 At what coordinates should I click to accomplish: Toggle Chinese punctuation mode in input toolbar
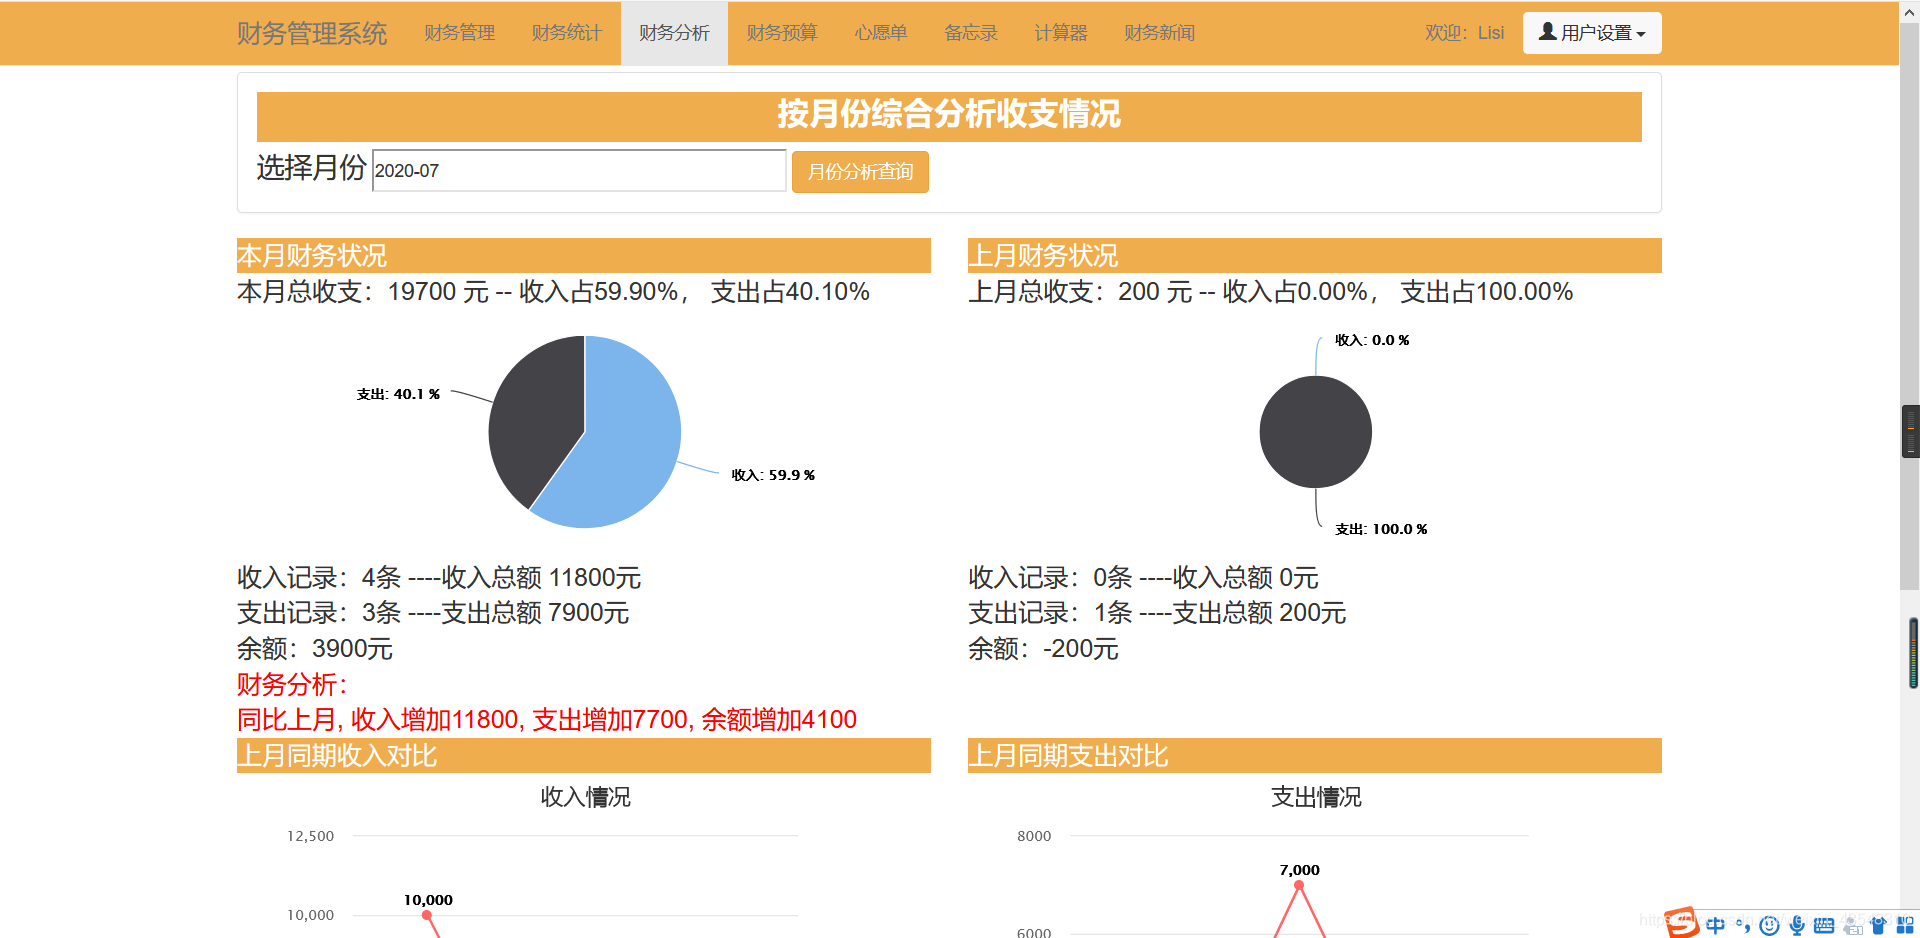(1745, 927)
